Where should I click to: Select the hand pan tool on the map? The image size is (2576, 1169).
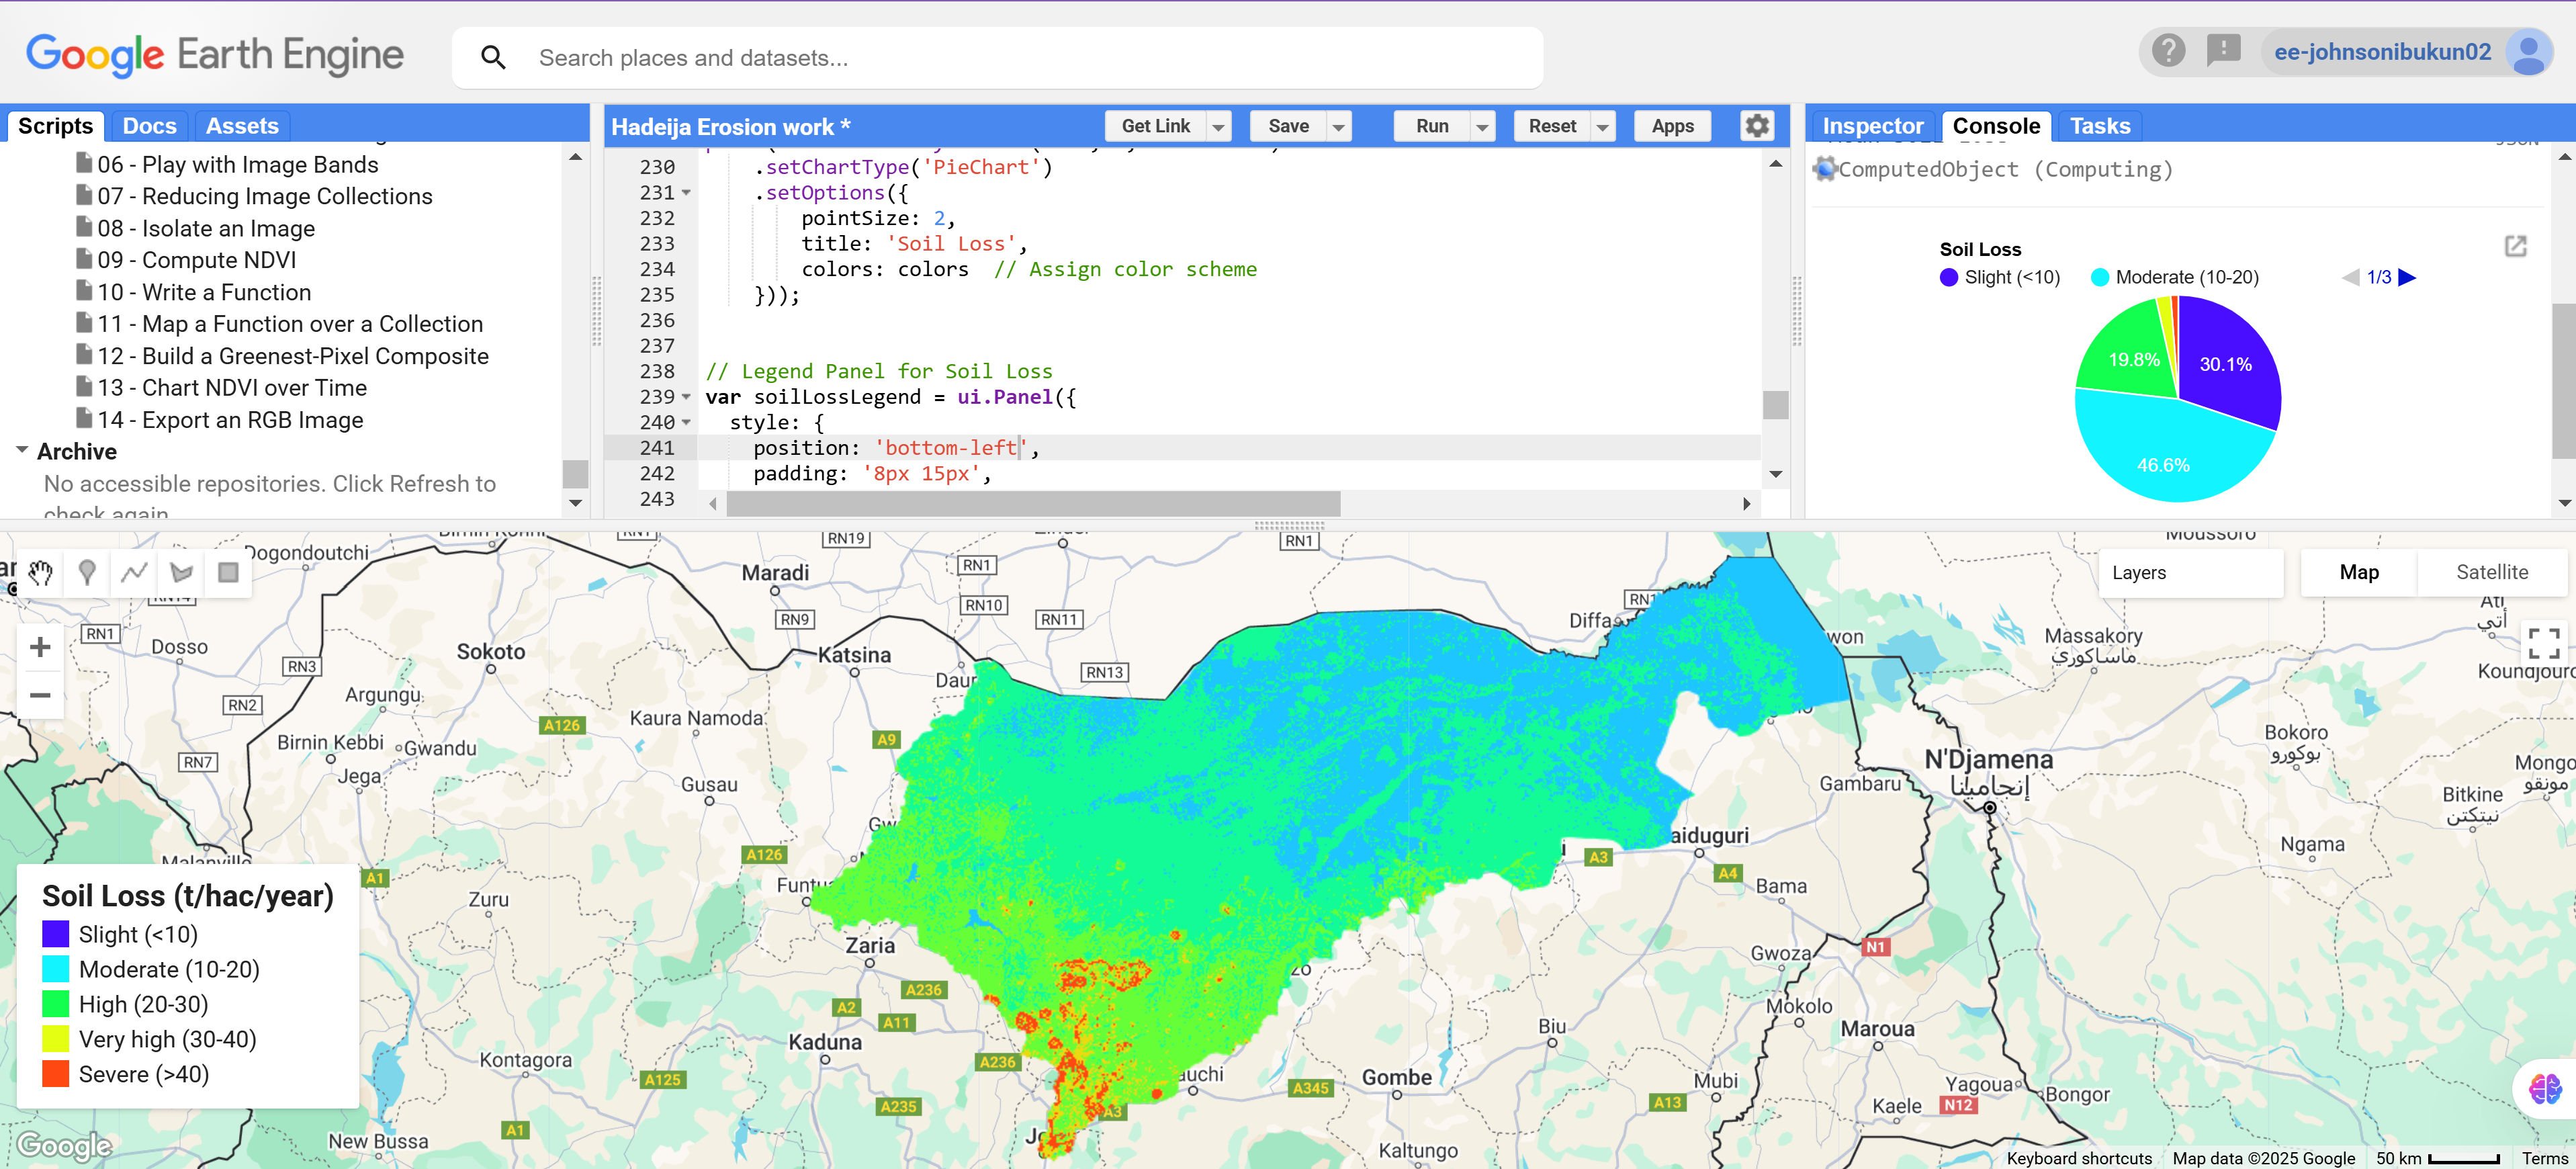40,571
